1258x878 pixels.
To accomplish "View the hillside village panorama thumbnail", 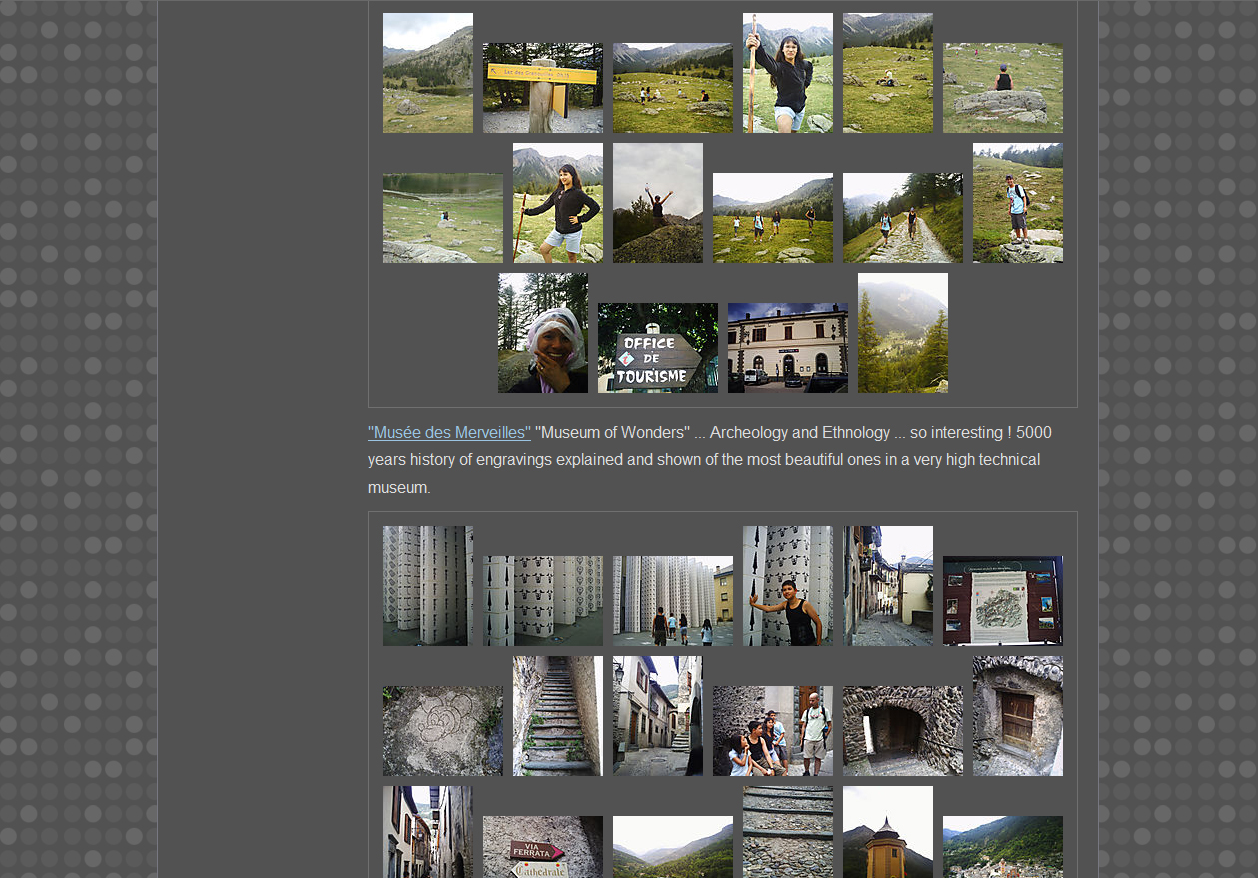I will [1002, 848].
